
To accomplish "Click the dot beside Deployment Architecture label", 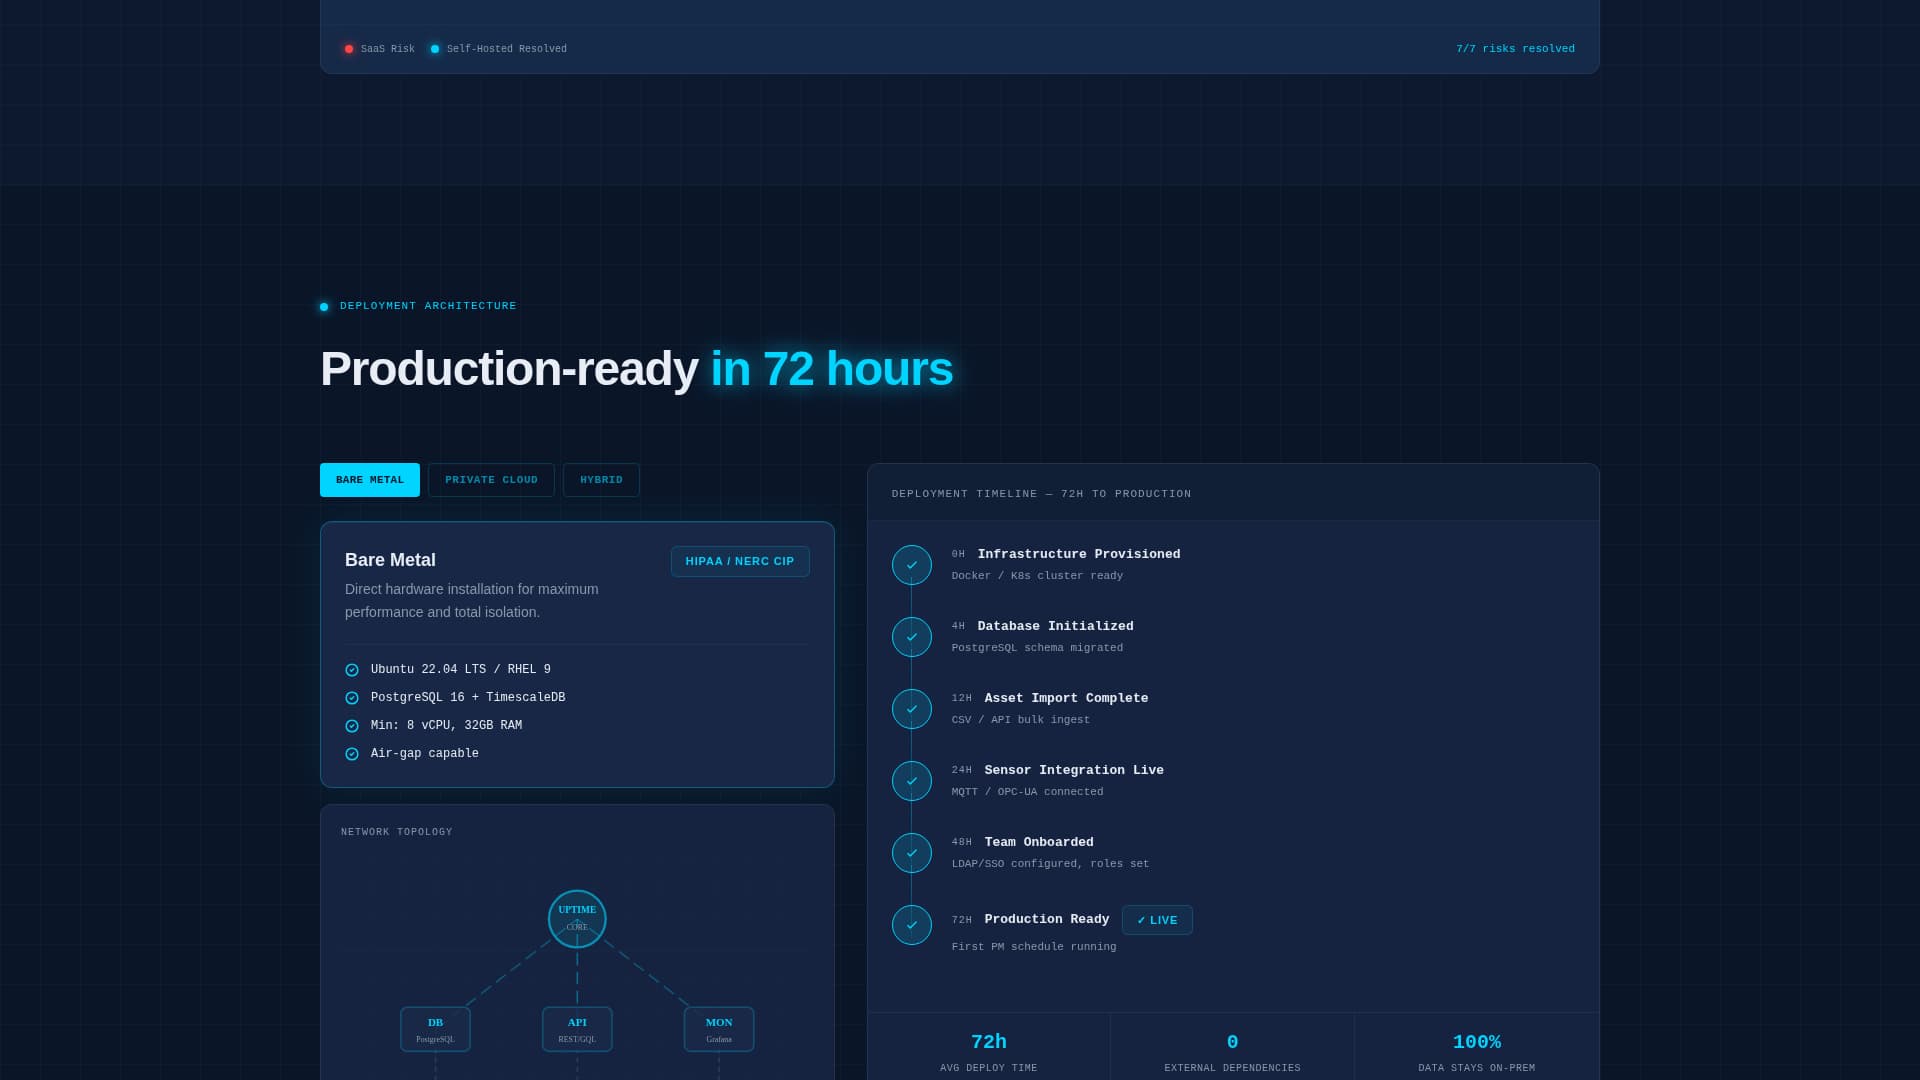I will click(324, 307).
